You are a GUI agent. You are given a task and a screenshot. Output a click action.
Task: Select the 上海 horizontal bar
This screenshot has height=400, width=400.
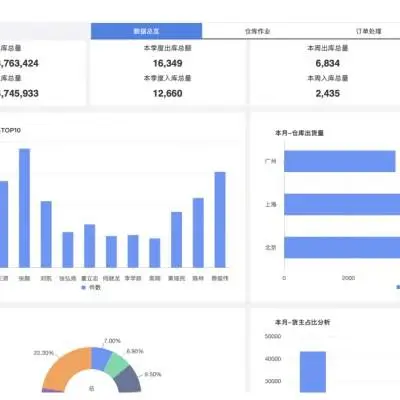(x=342, y=204)
